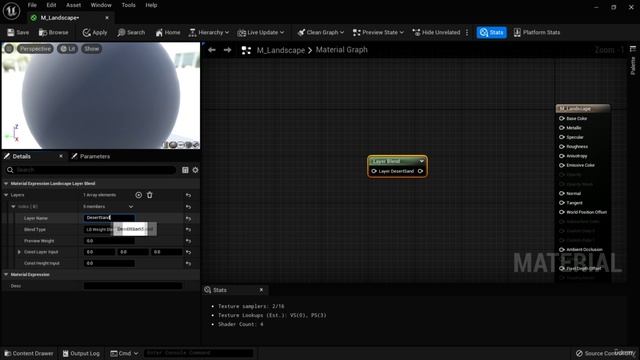Open Search in the material toolbar
Image resolution: width=640 pixels, height=360 pixels.
pyautogui.click(x=131, y=32)
